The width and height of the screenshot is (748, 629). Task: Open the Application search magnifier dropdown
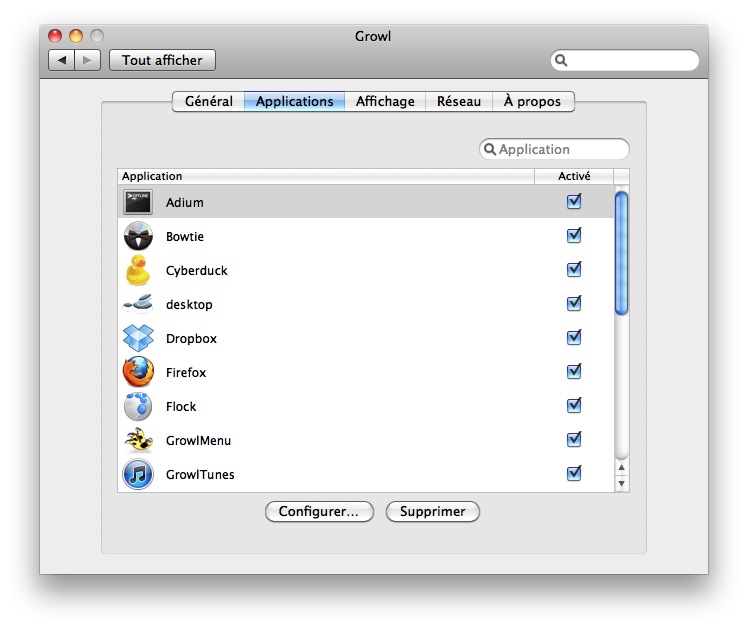point(491,150)
